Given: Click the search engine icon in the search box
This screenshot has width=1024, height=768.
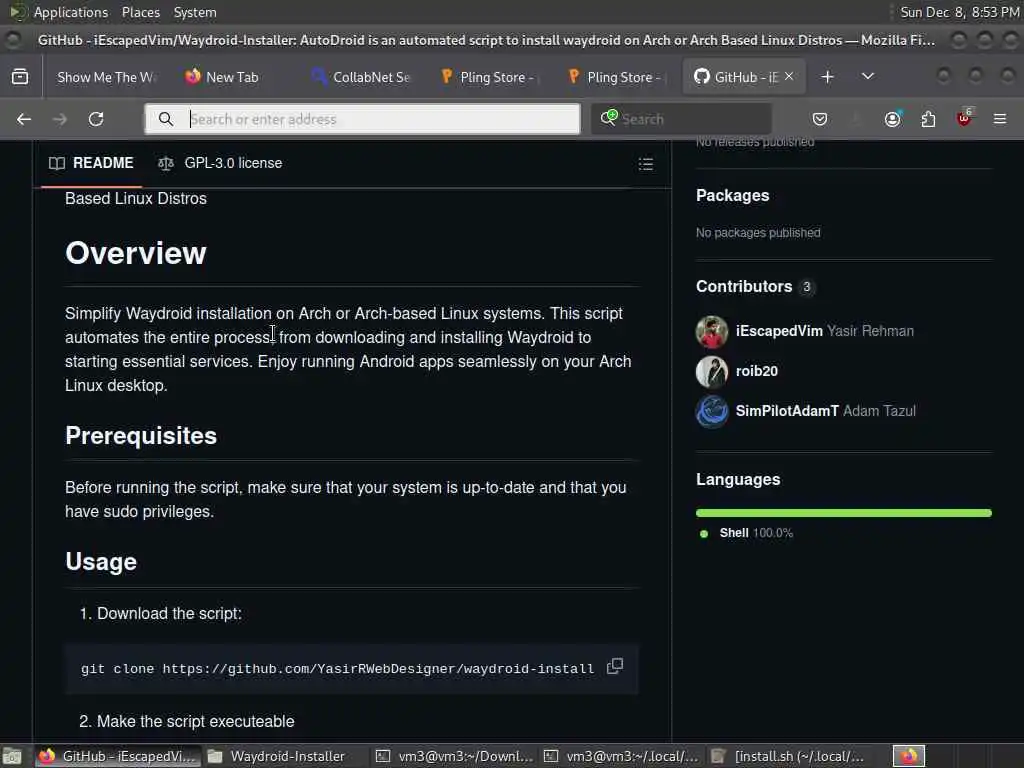Looking at the screenshot, I should click(609, 118).
